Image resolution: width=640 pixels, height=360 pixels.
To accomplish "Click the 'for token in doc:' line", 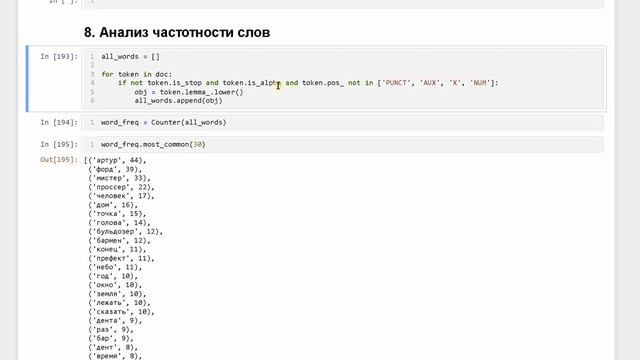I will (x=137, y=74).
